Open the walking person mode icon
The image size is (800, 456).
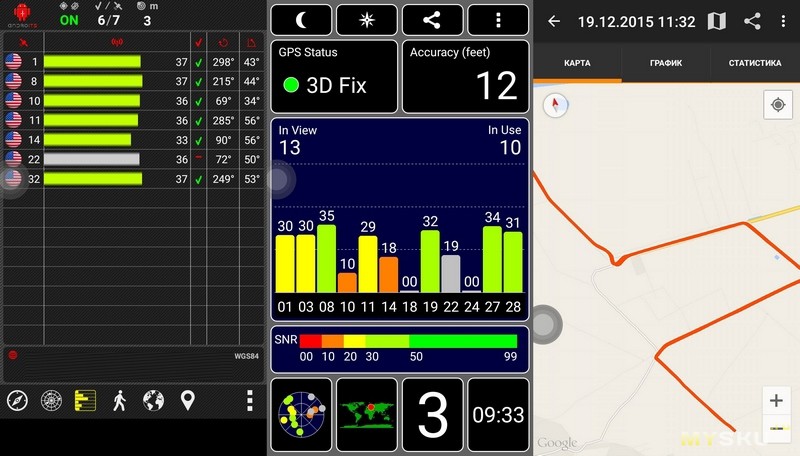coord(120,401)
